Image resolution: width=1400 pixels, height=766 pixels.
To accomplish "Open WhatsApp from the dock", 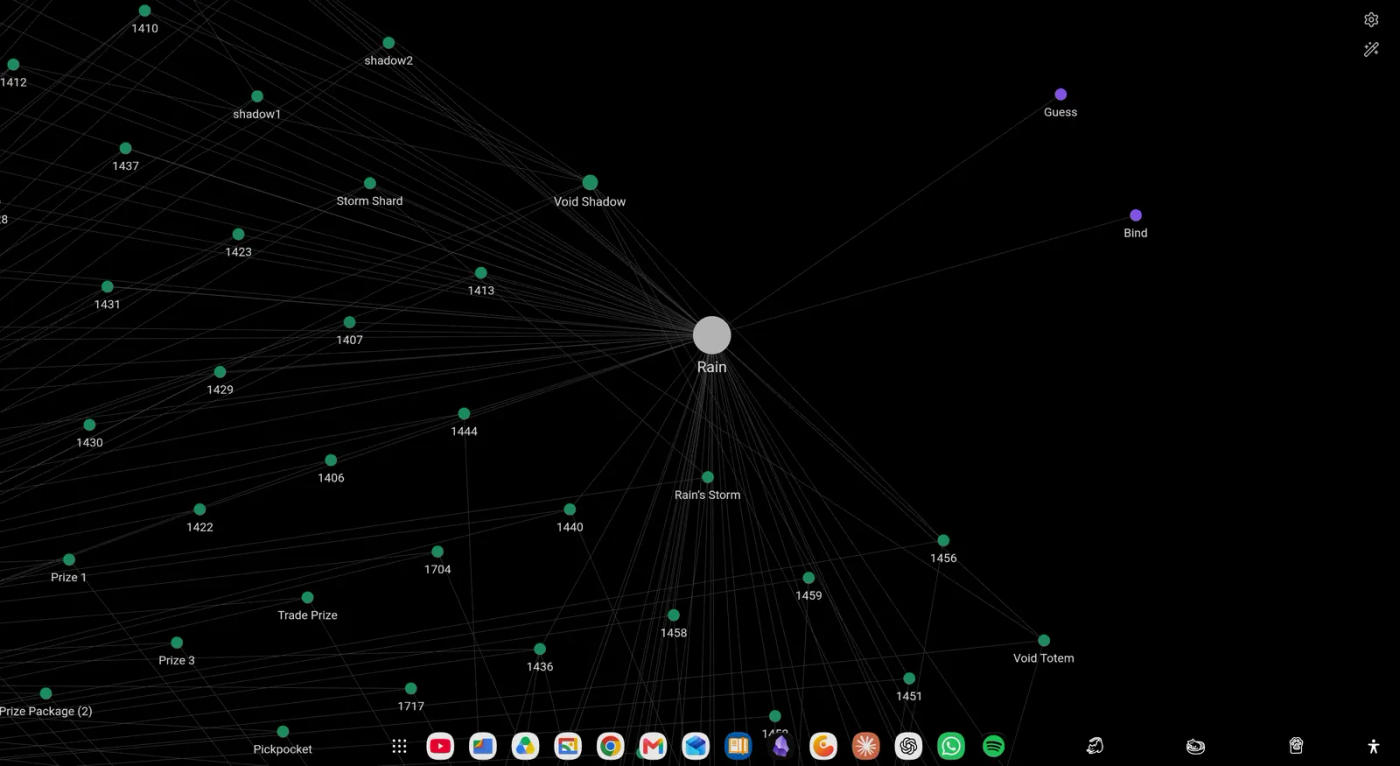I will coord(951,746).
